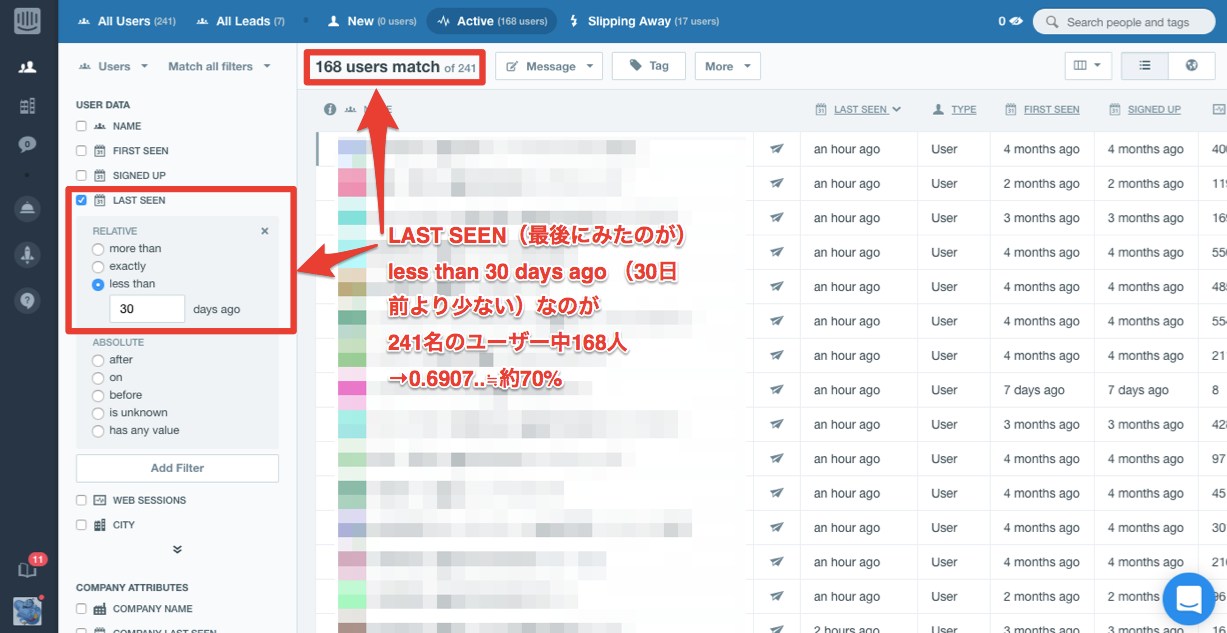Check the SIGNED UP filter checkbox

coord(82,175)
